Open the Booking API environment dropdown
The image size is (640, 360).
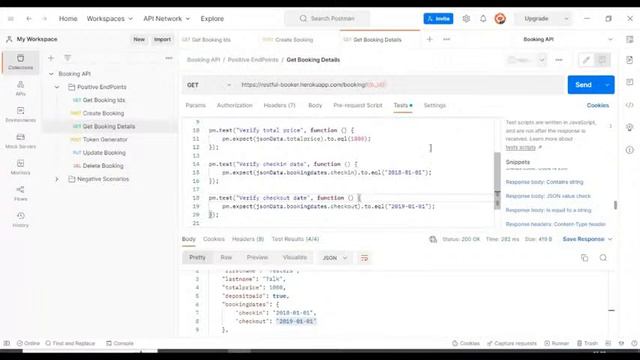[x=567, y=39]
